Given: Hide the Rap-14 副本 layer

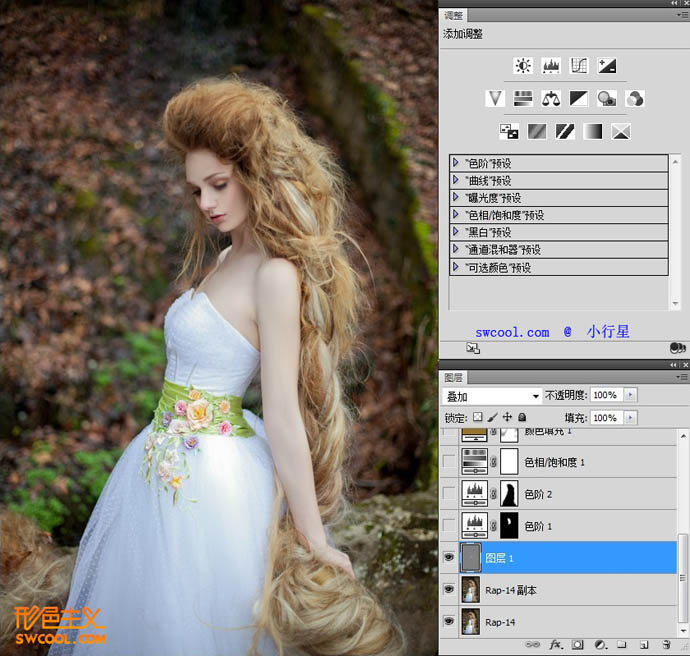Looking at the screenshot, I should (448, 590).
